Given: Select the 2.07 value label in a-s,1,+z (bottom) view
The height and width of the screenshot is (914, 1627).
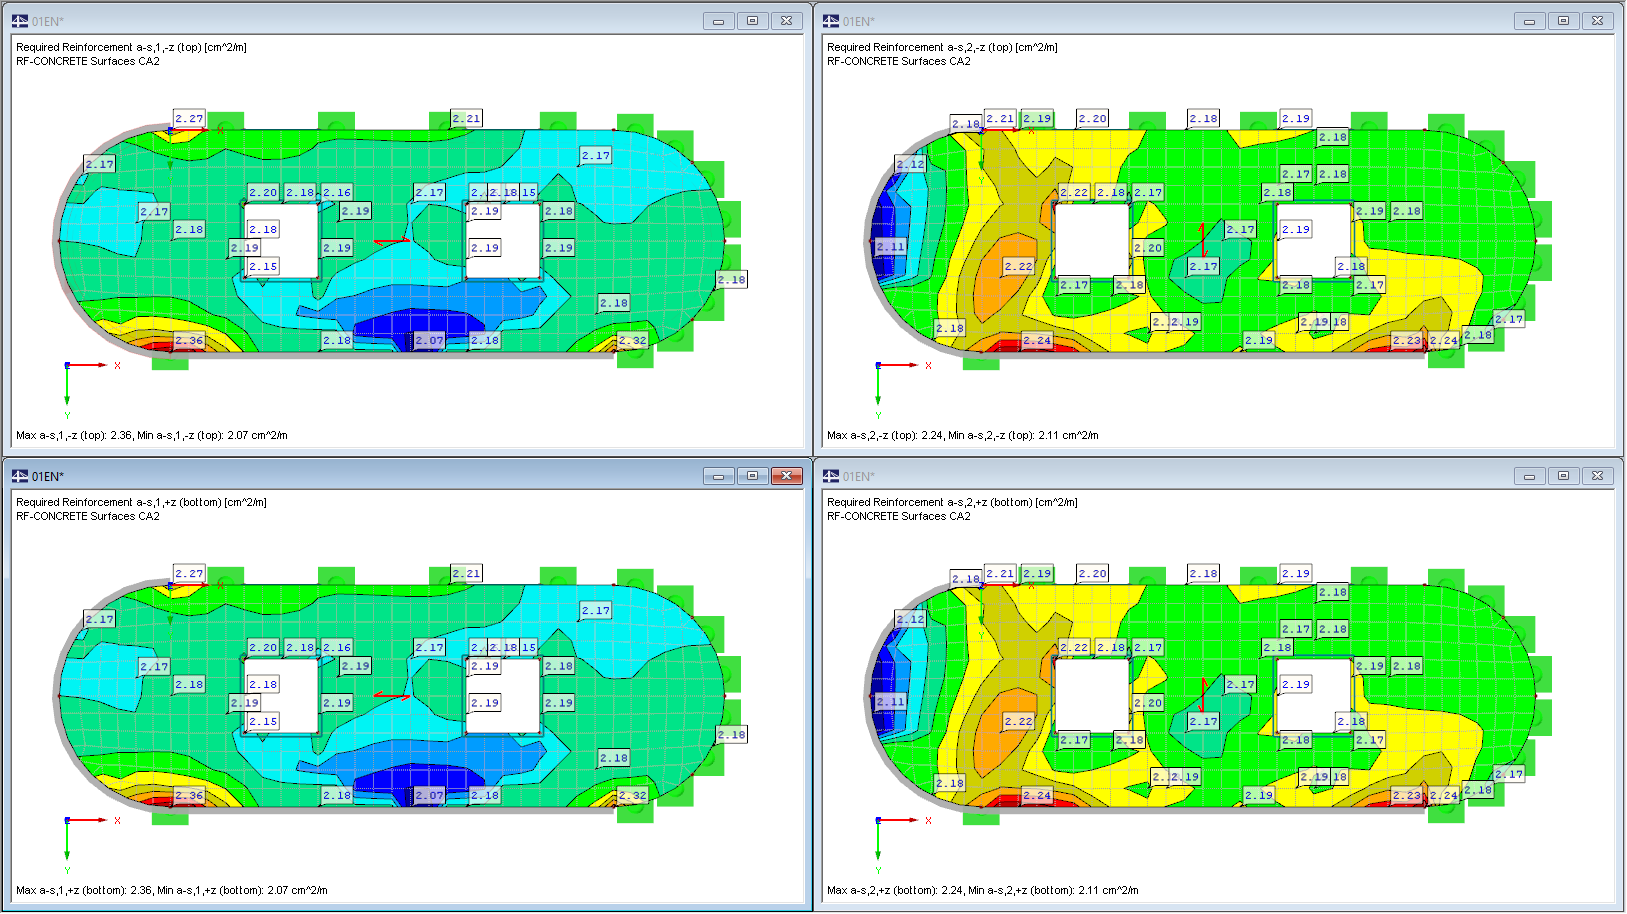Looking at the screenshot, I should pos(430,796).
